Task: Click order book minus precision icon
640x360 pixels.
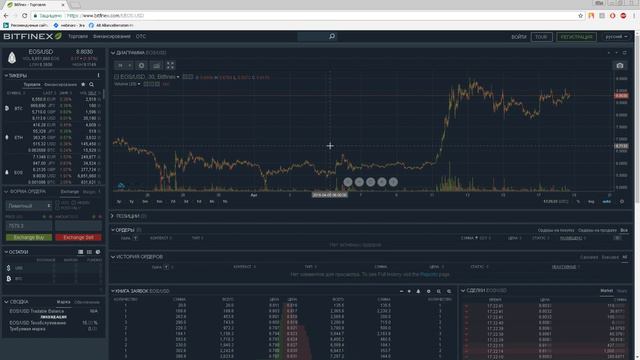Action: 401,291
